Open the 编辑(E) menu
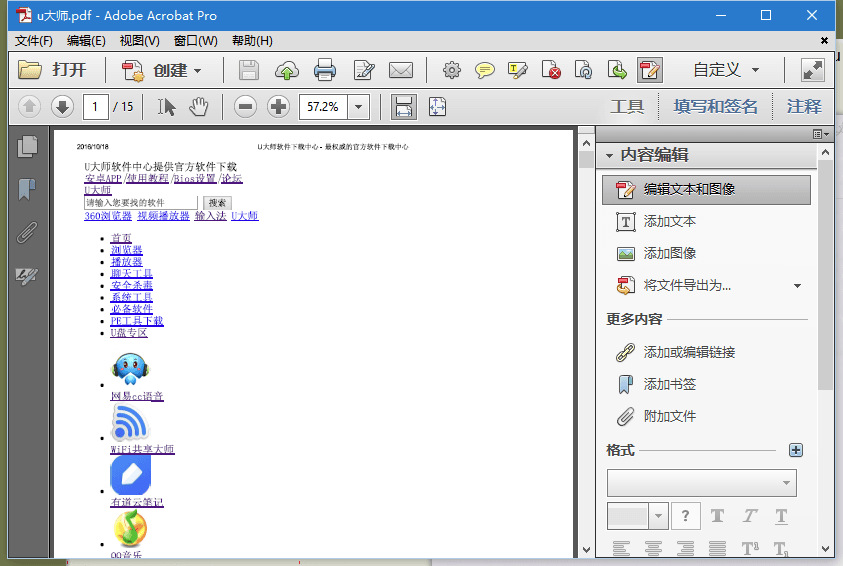The width and height of the screenshot is (843, 566). (x=86, y=41)
